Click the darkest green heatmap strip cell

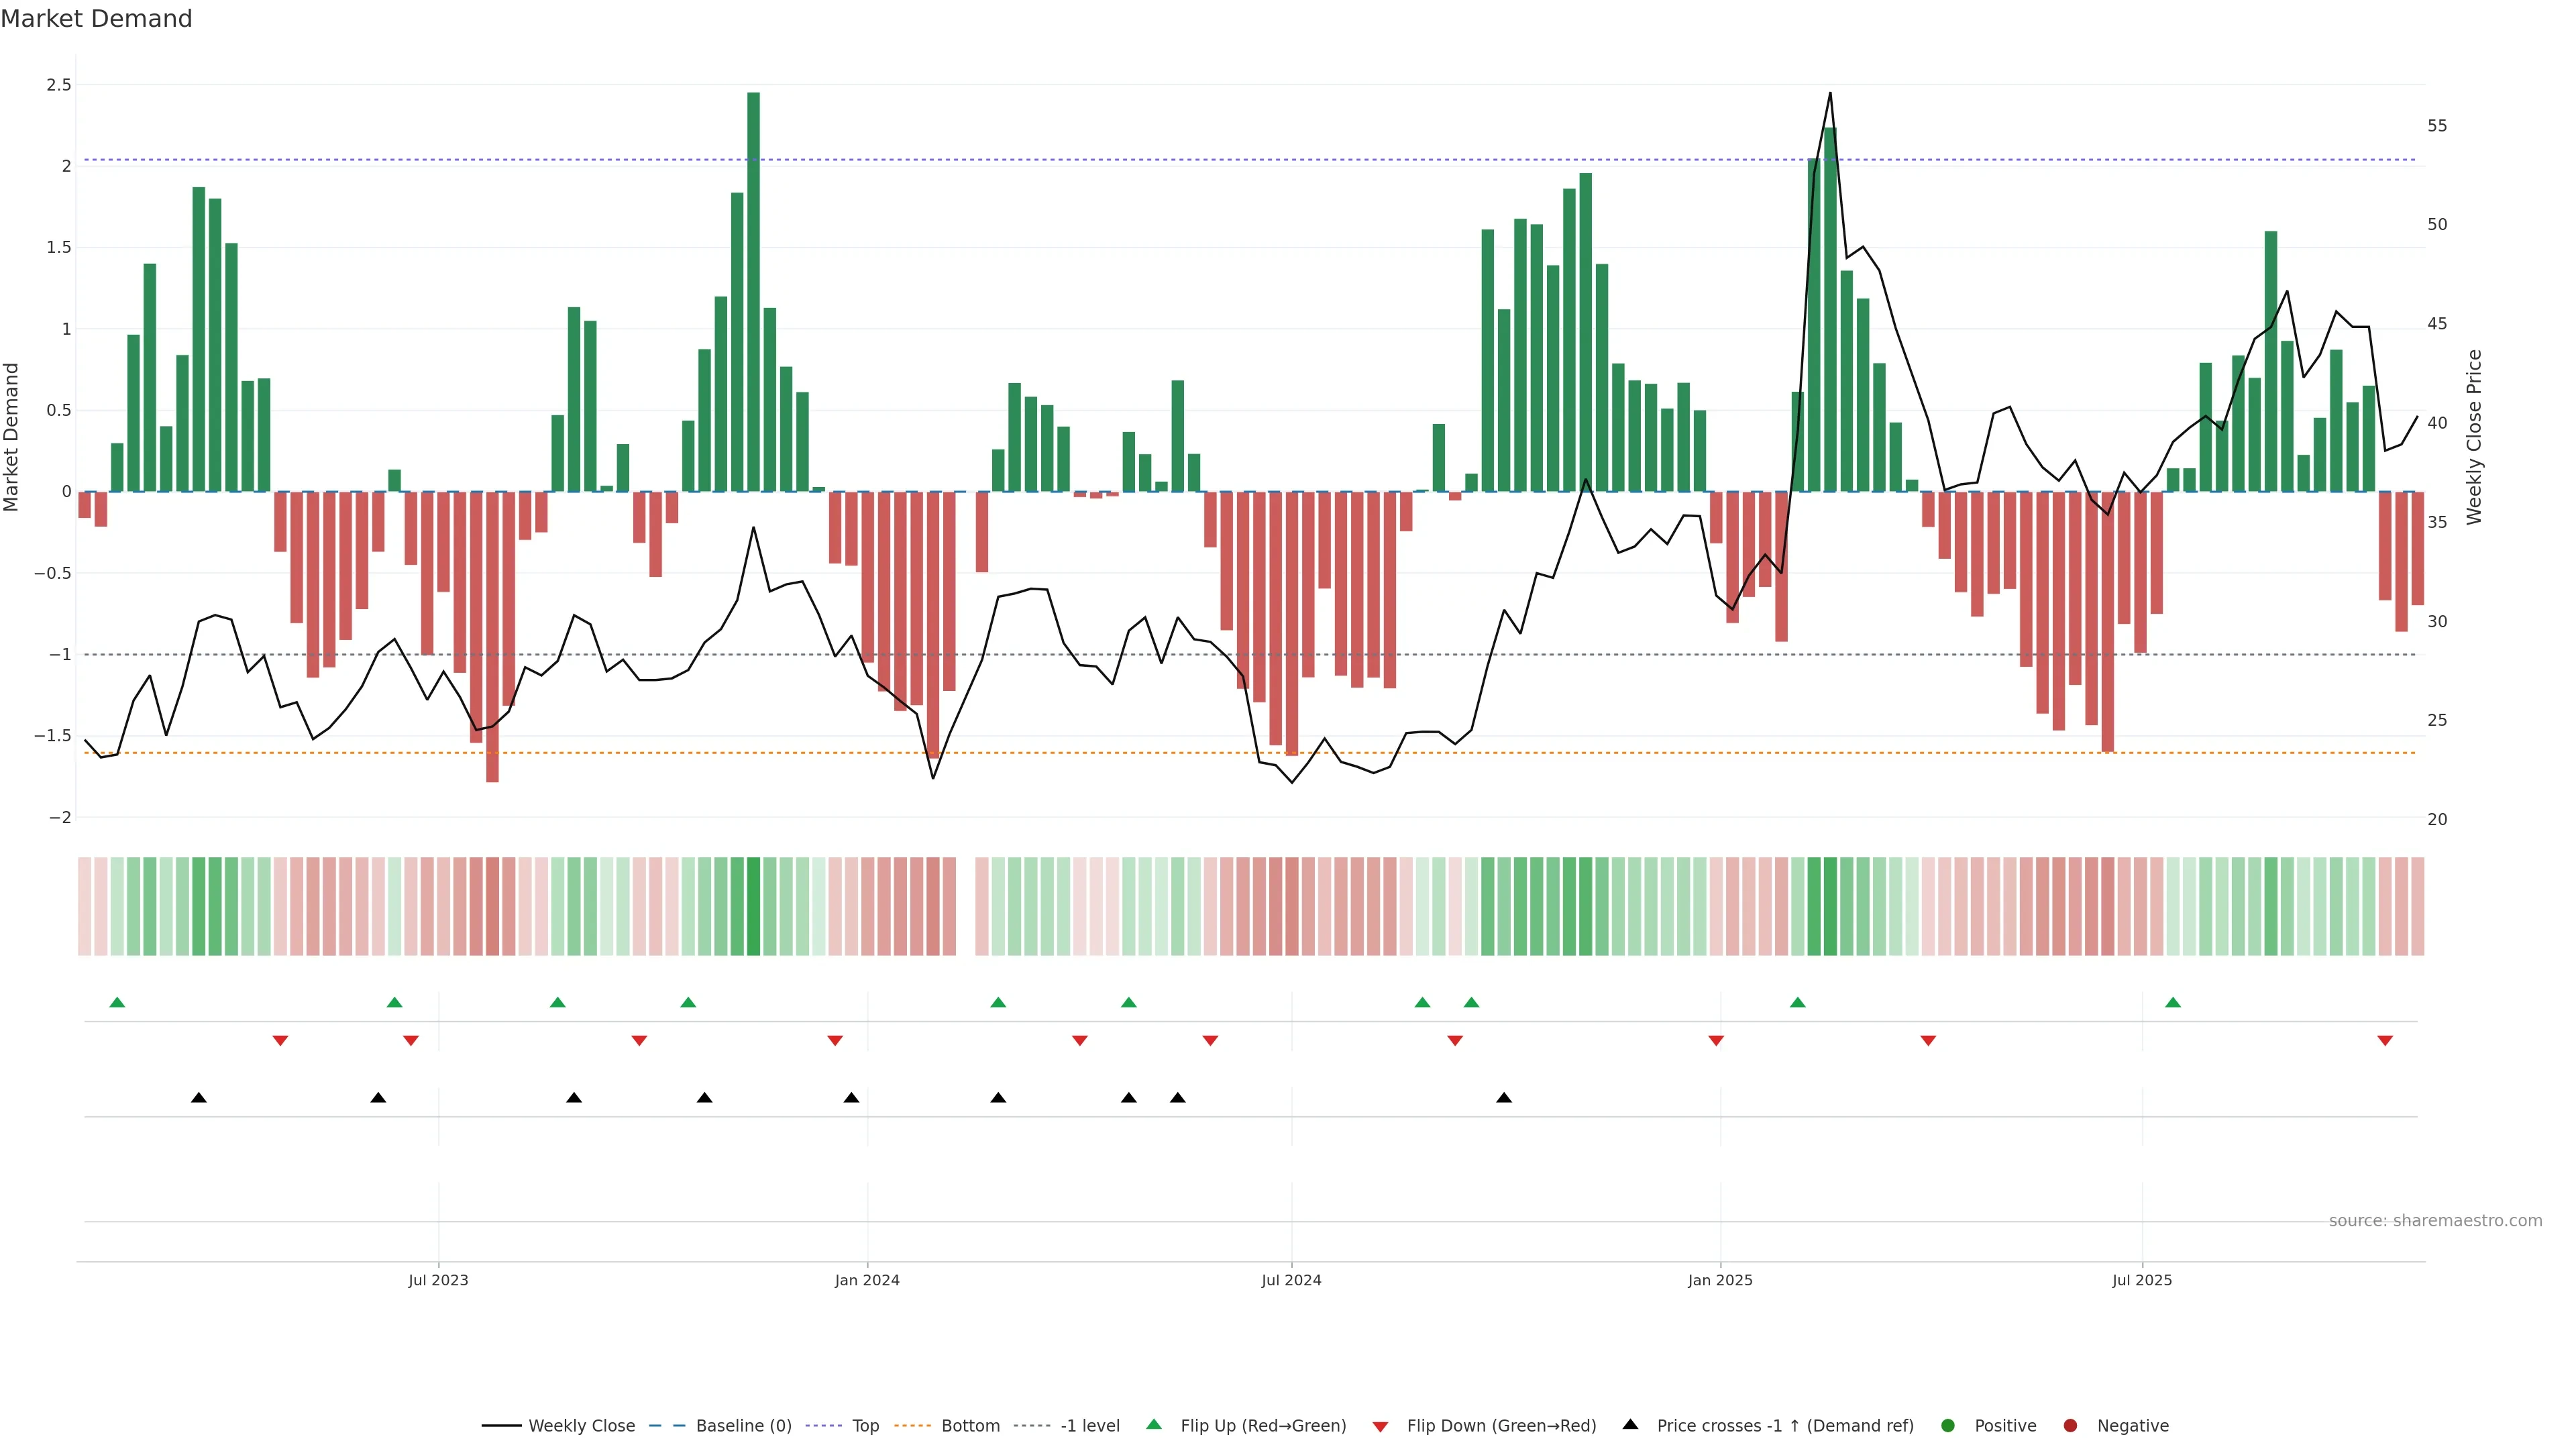click(753, 906)
